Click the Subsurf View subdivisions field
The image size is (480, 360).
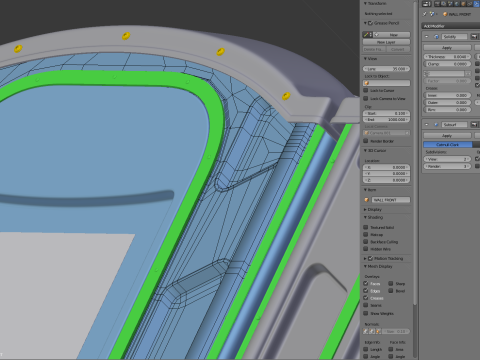[x=447, y=159]
